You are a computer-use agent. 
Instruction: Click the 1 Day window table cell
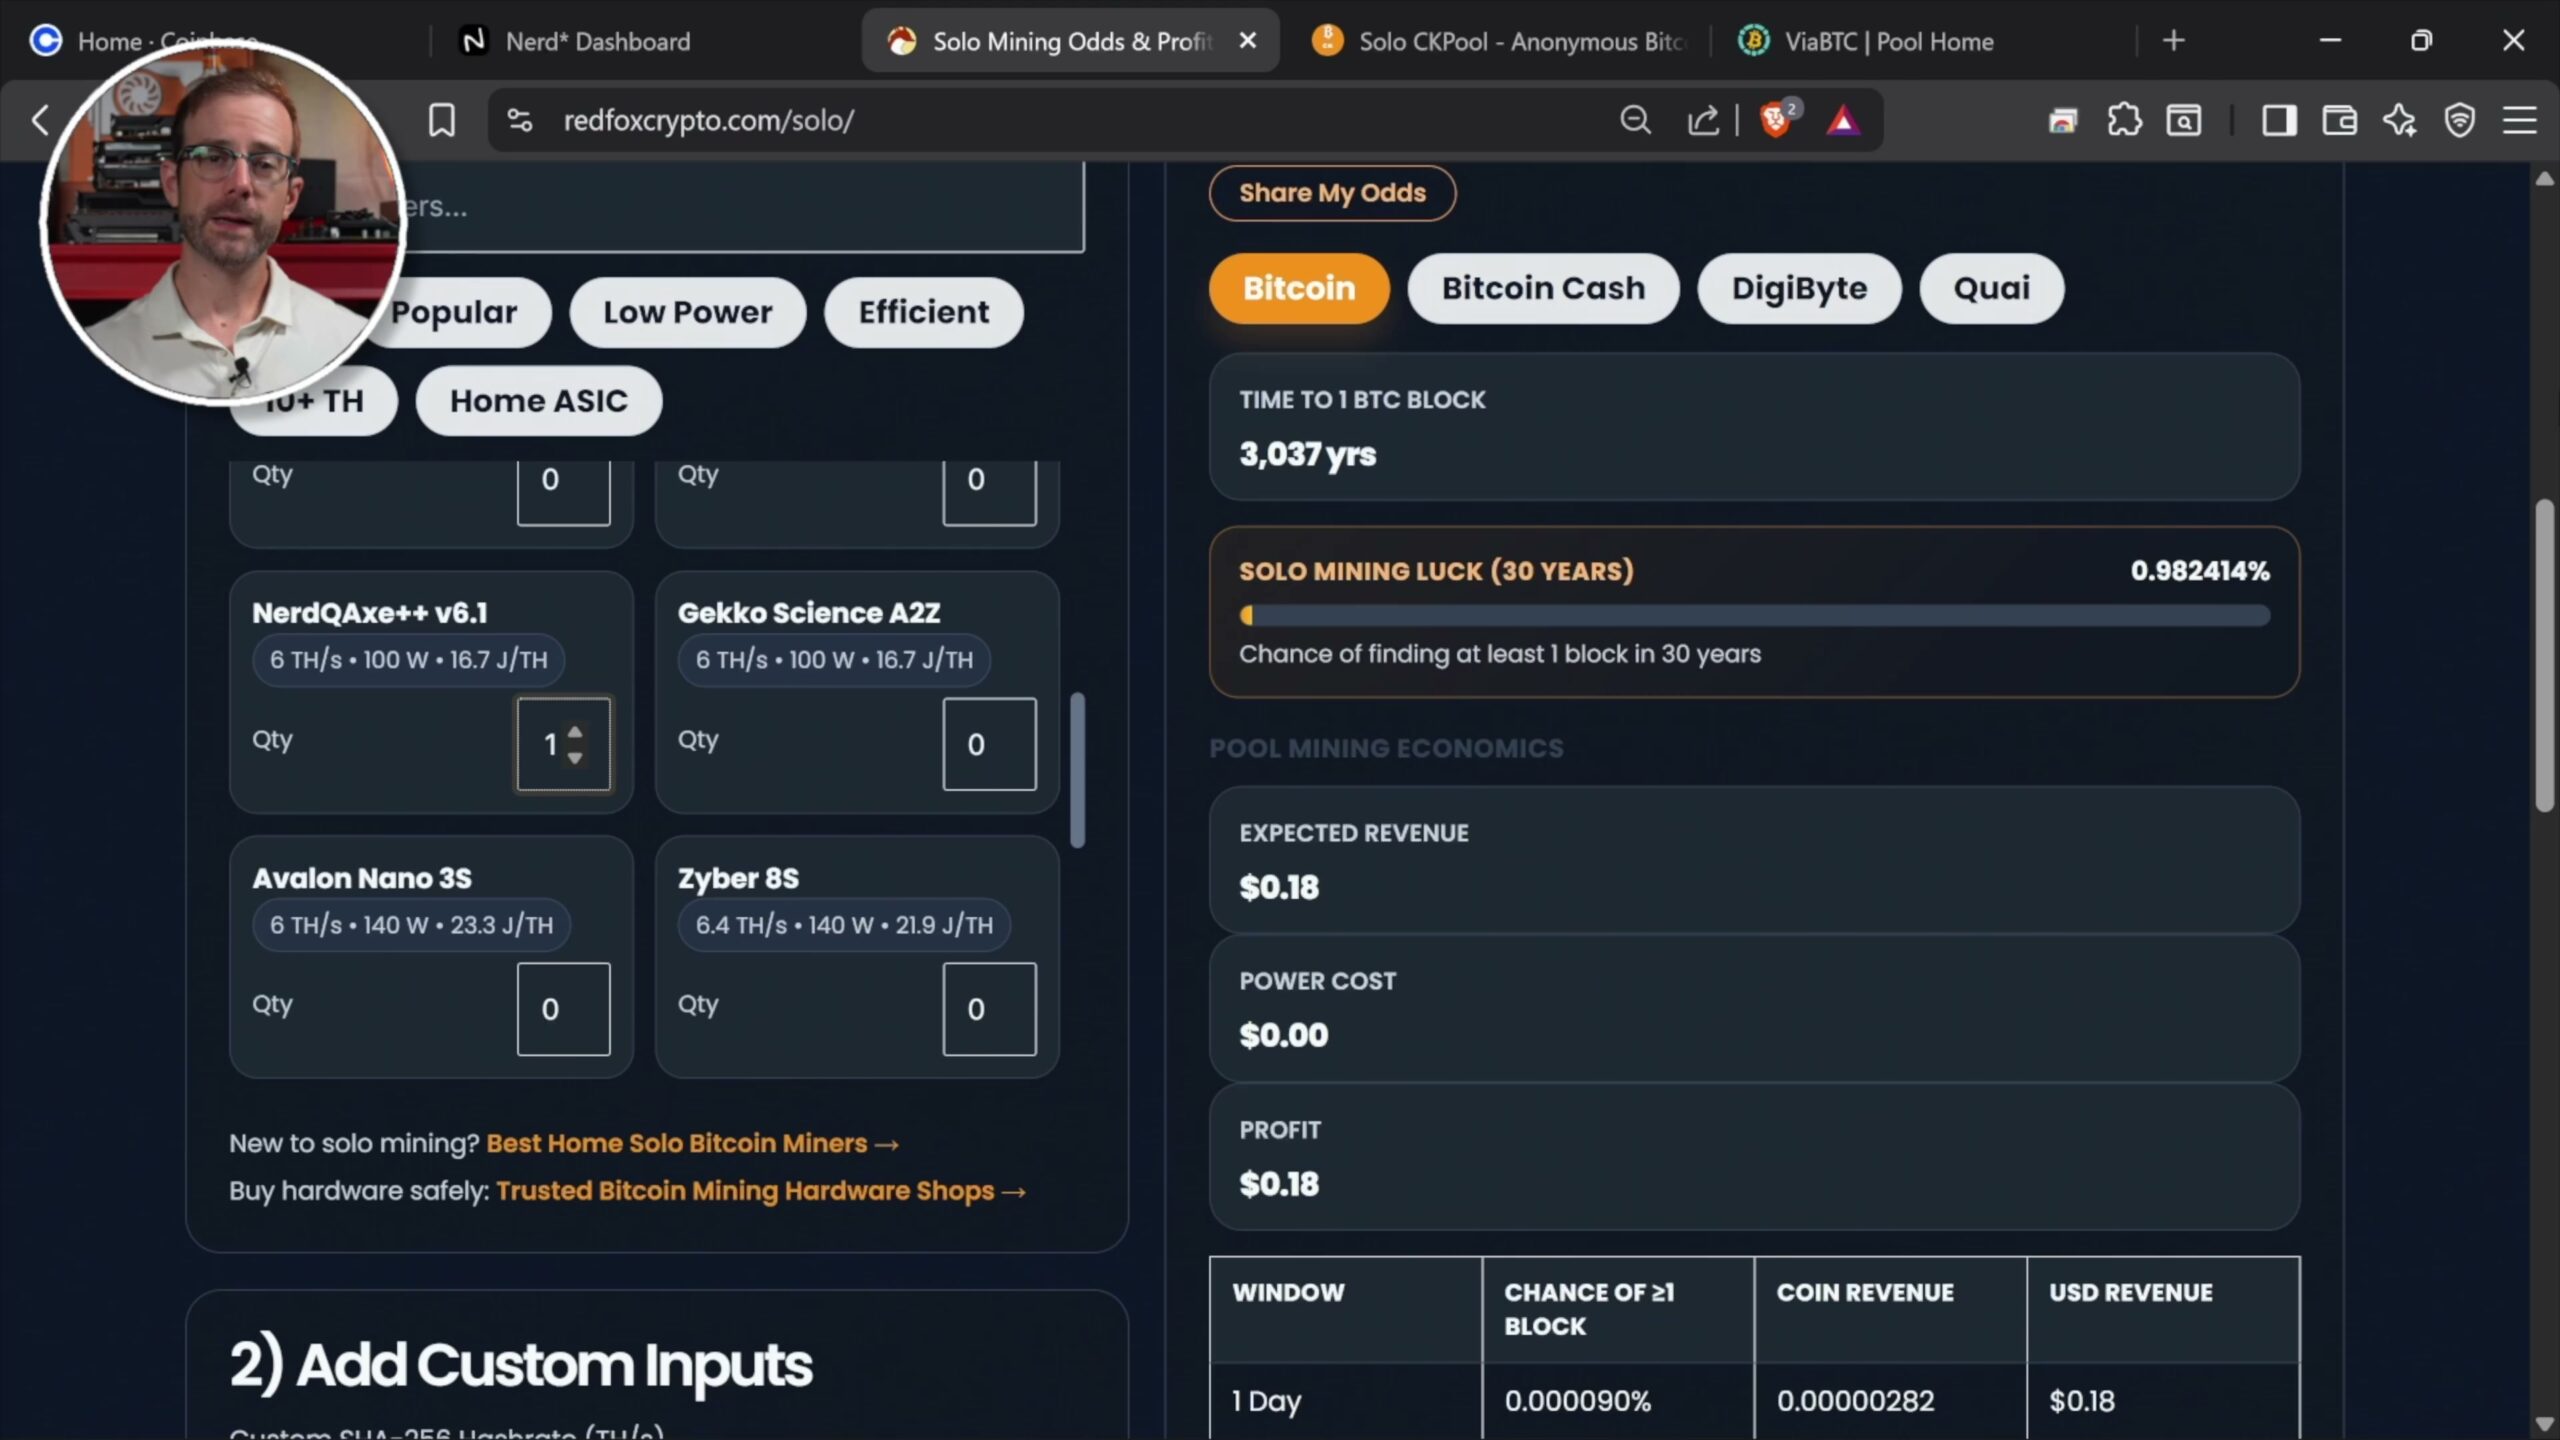click(1346, 1401)
